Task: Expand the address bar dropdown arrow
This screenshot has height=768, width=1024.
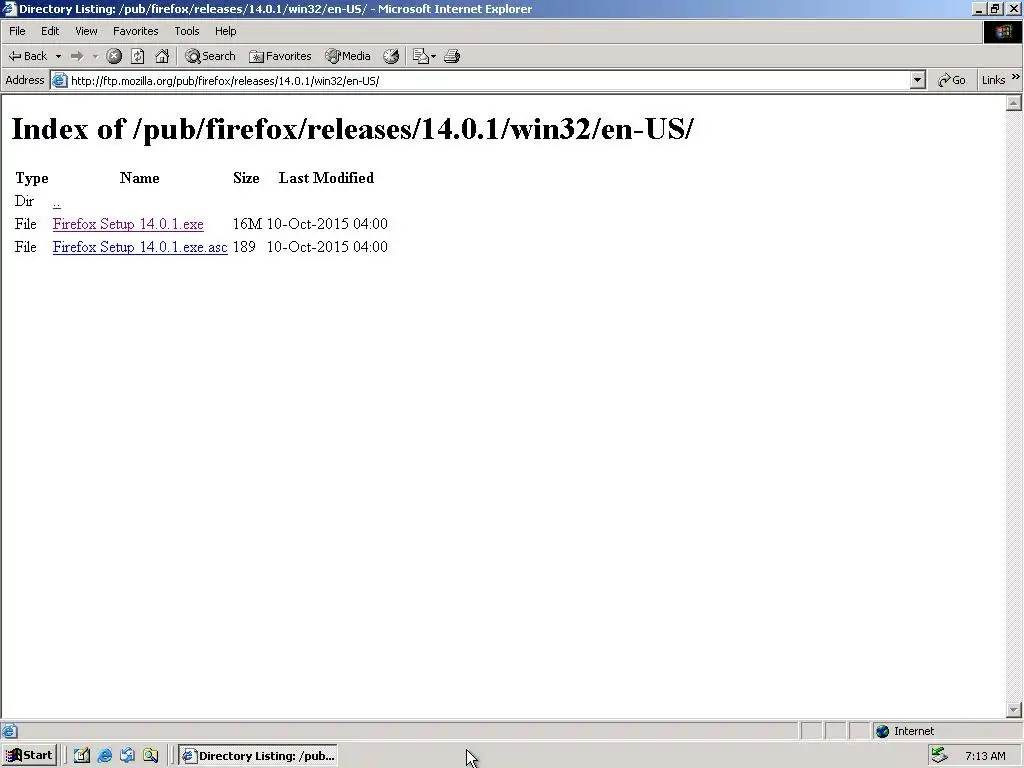Action: pos(918,80)
